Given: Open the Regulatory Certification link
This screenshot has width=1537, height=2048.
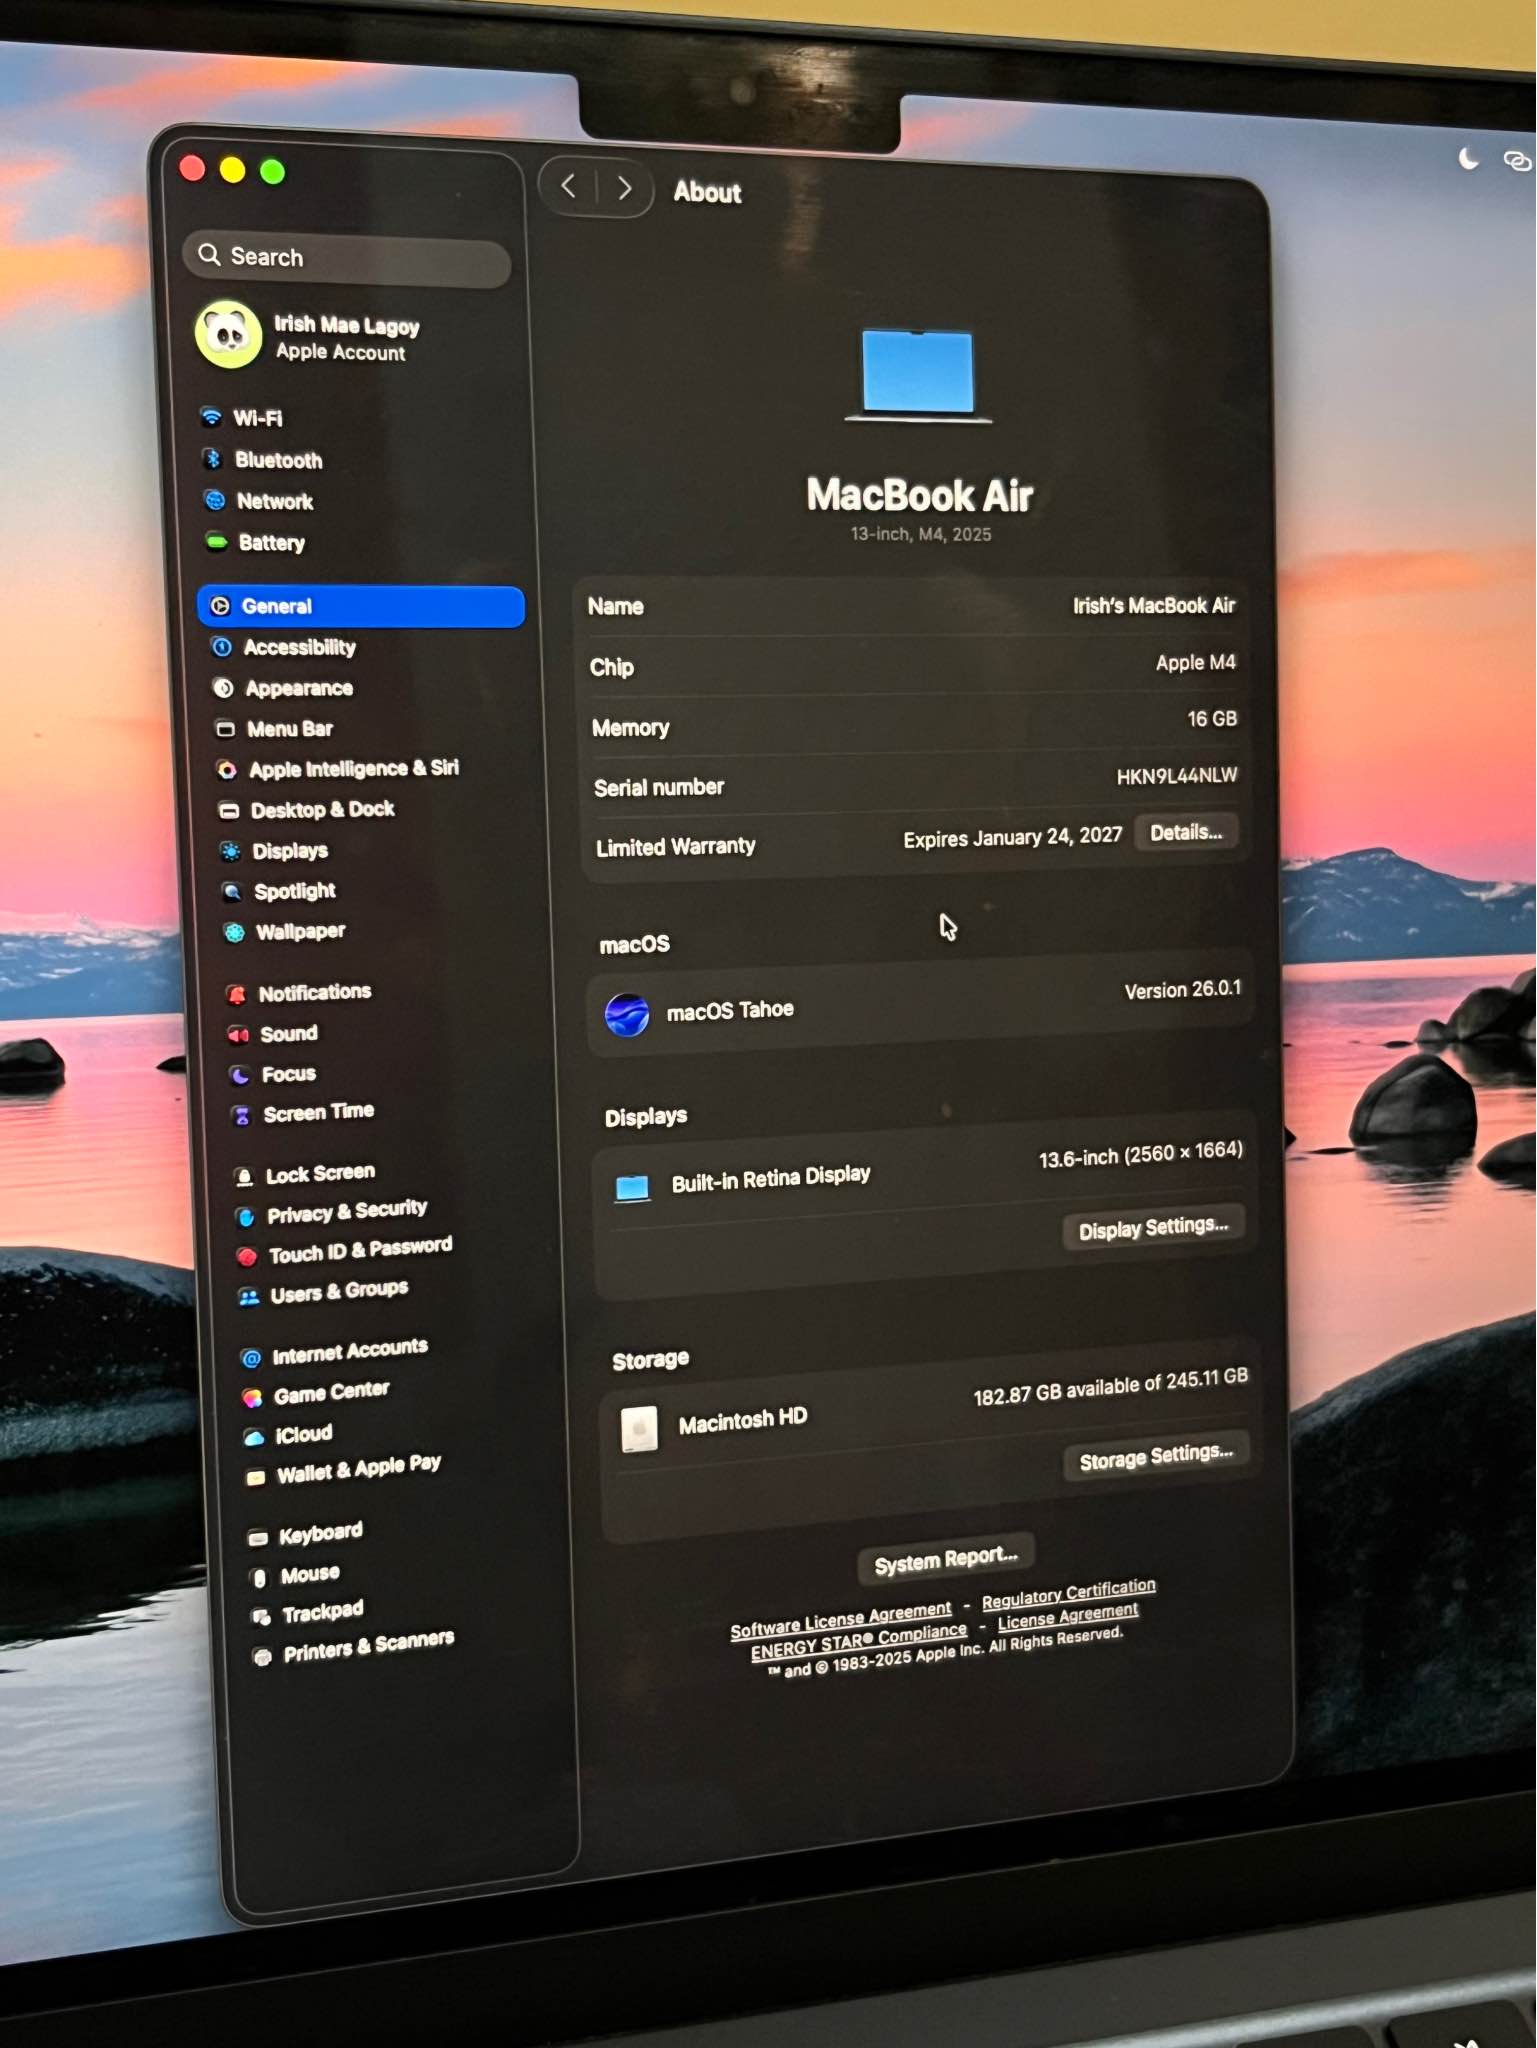Looking at the screenshot, I should pos(1069,1594).
